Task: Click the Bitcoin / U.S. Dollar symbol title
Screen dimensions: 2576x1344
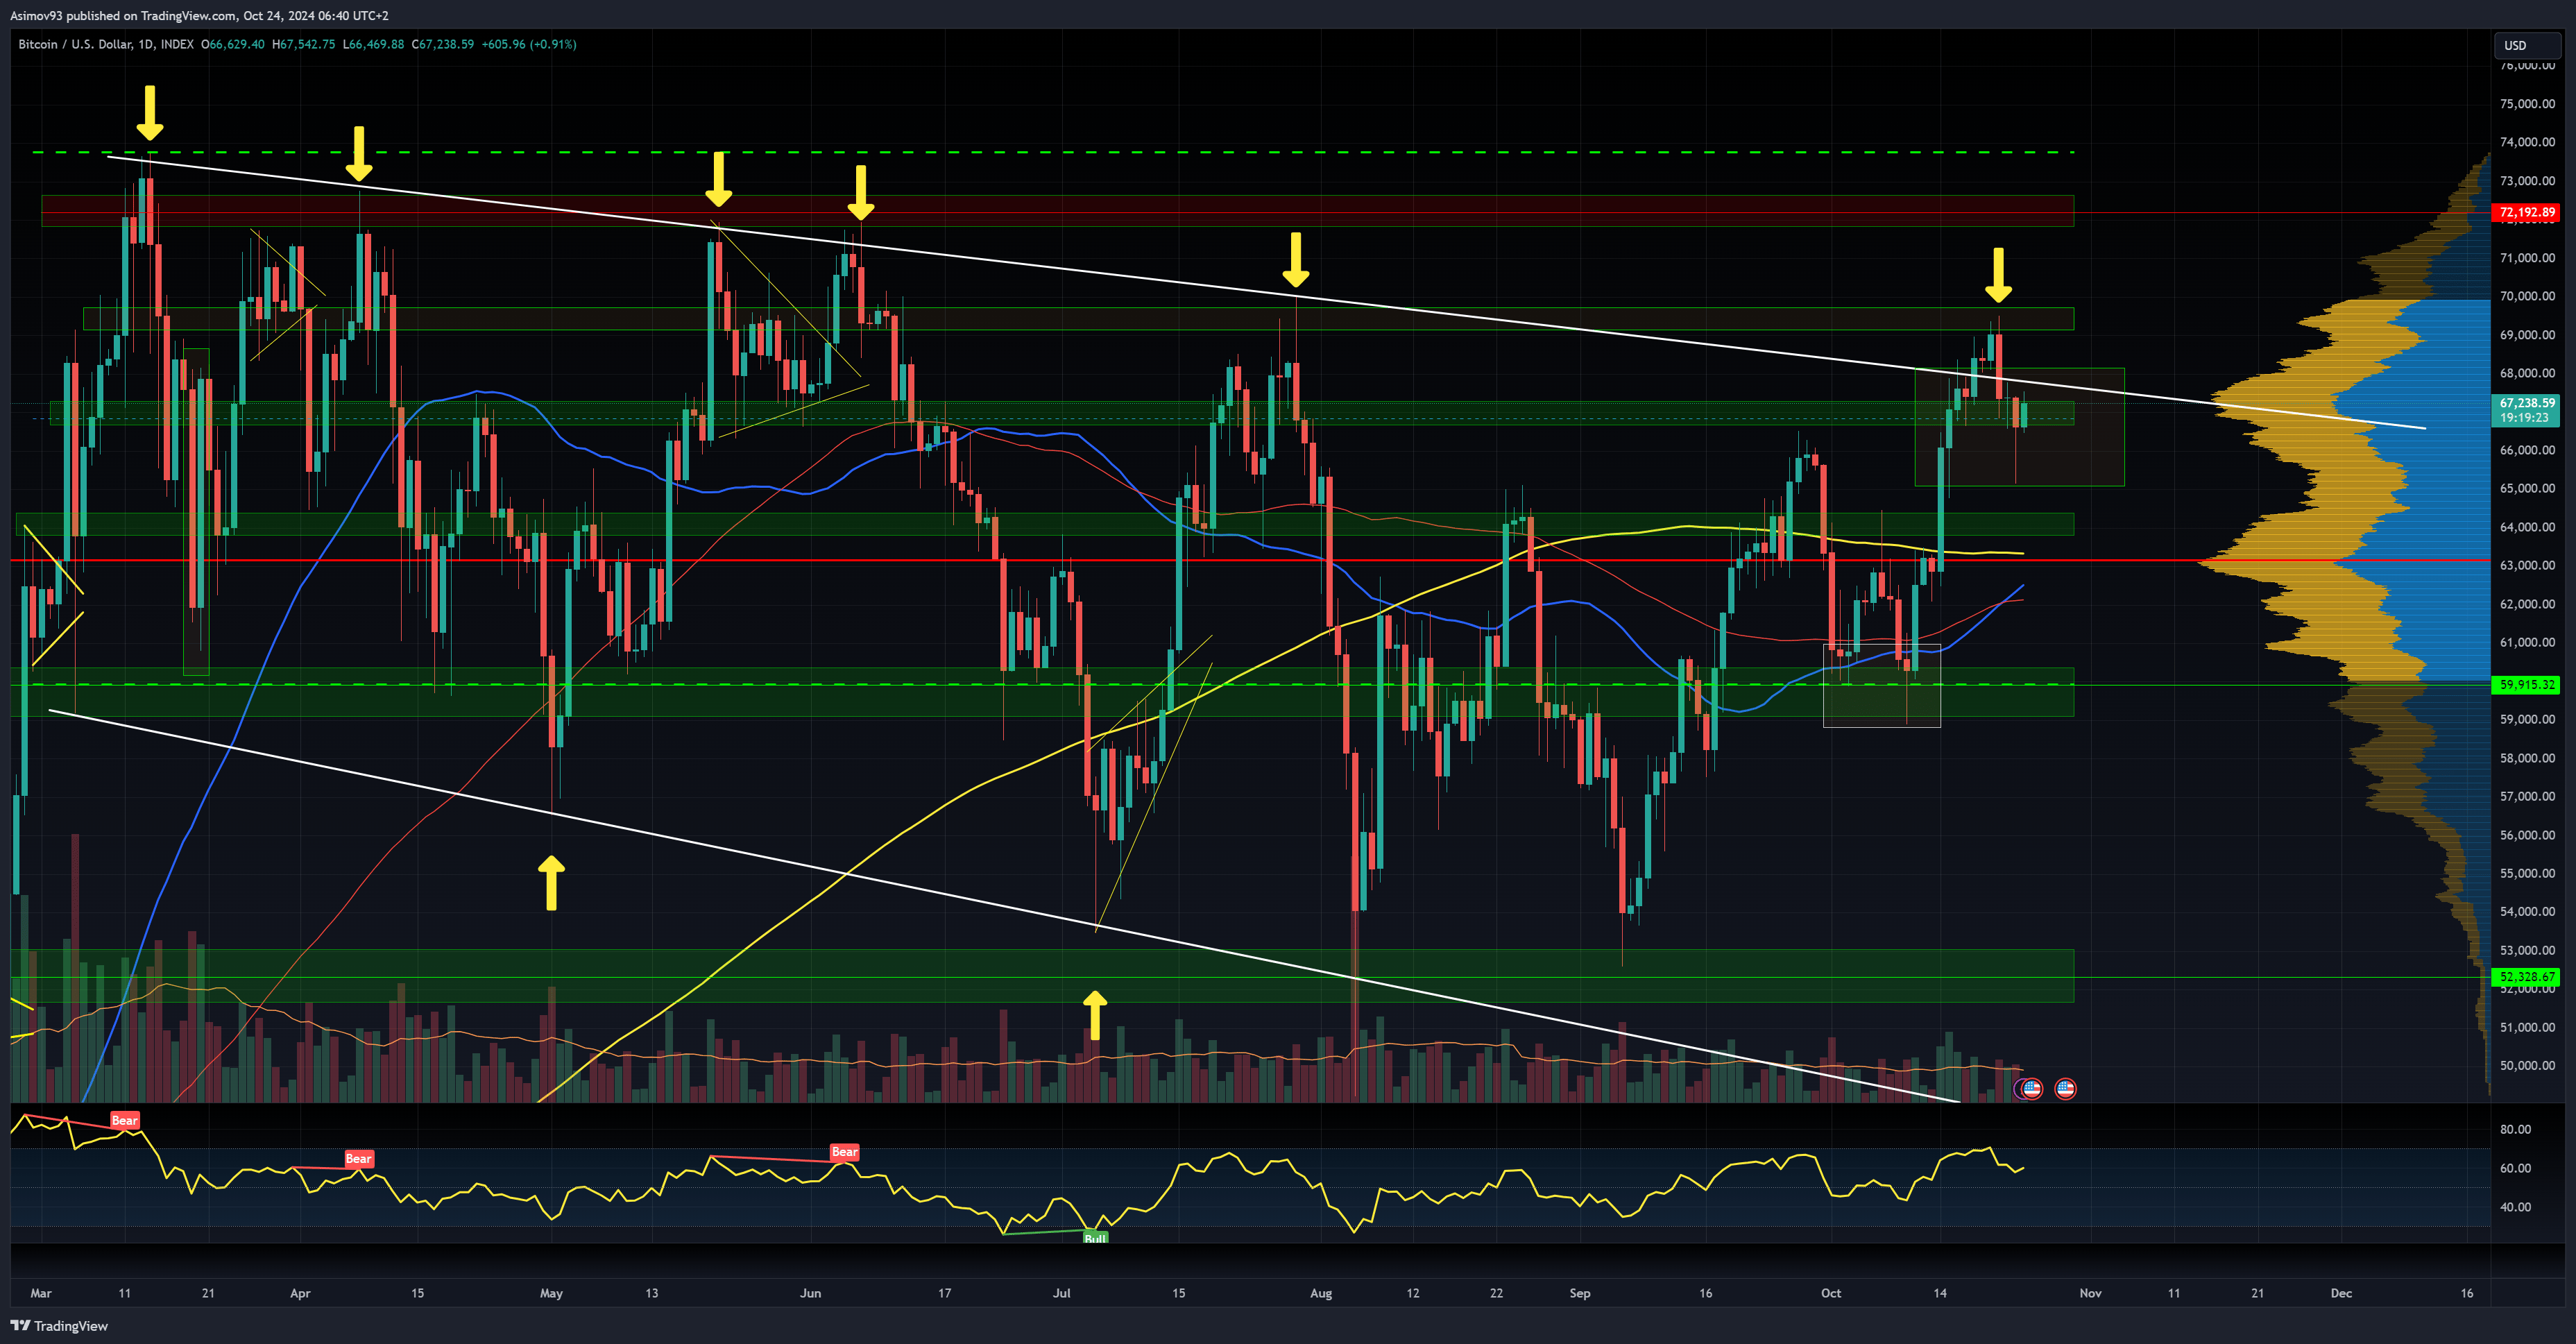Action: pos(106,44)
